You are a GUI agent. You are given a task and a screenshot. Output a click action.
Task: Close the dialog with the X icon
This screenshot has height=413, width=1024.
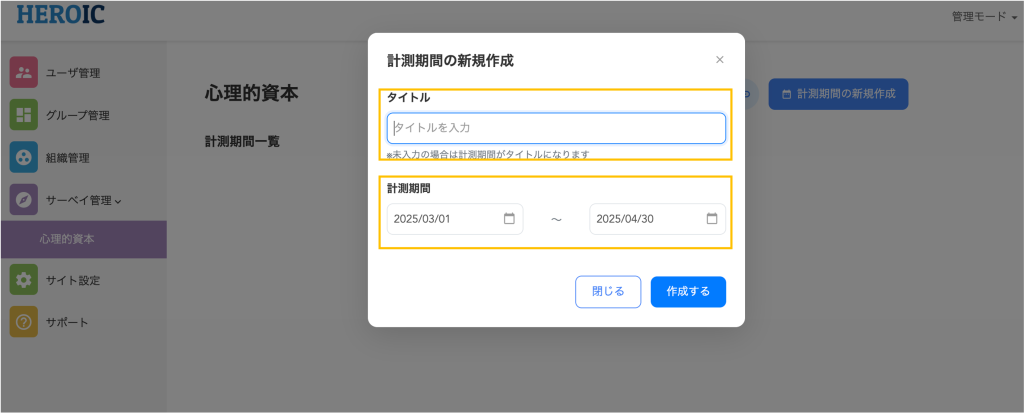(x=720, y=59)
